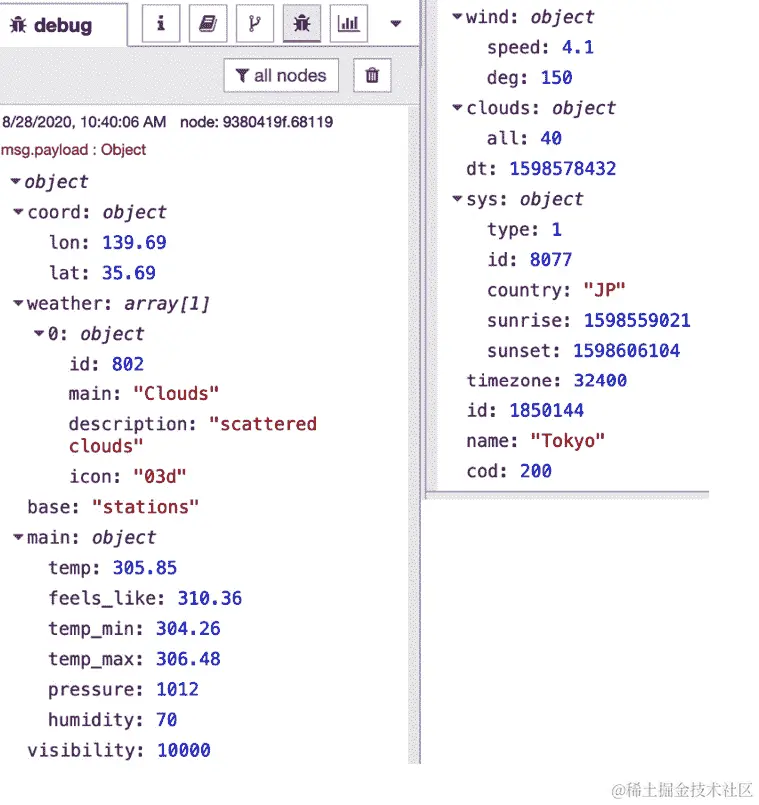Collapse the sys object

coord(456,199)
